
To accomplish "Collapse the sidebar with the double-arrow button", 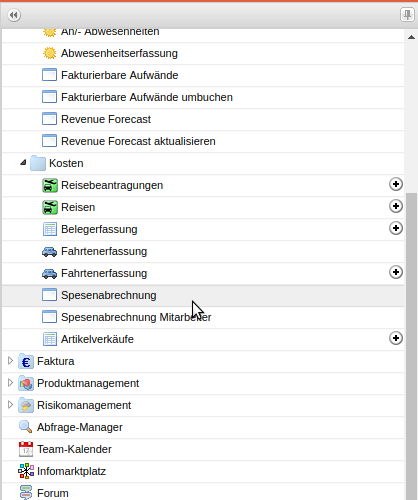I will click(14, 15).
